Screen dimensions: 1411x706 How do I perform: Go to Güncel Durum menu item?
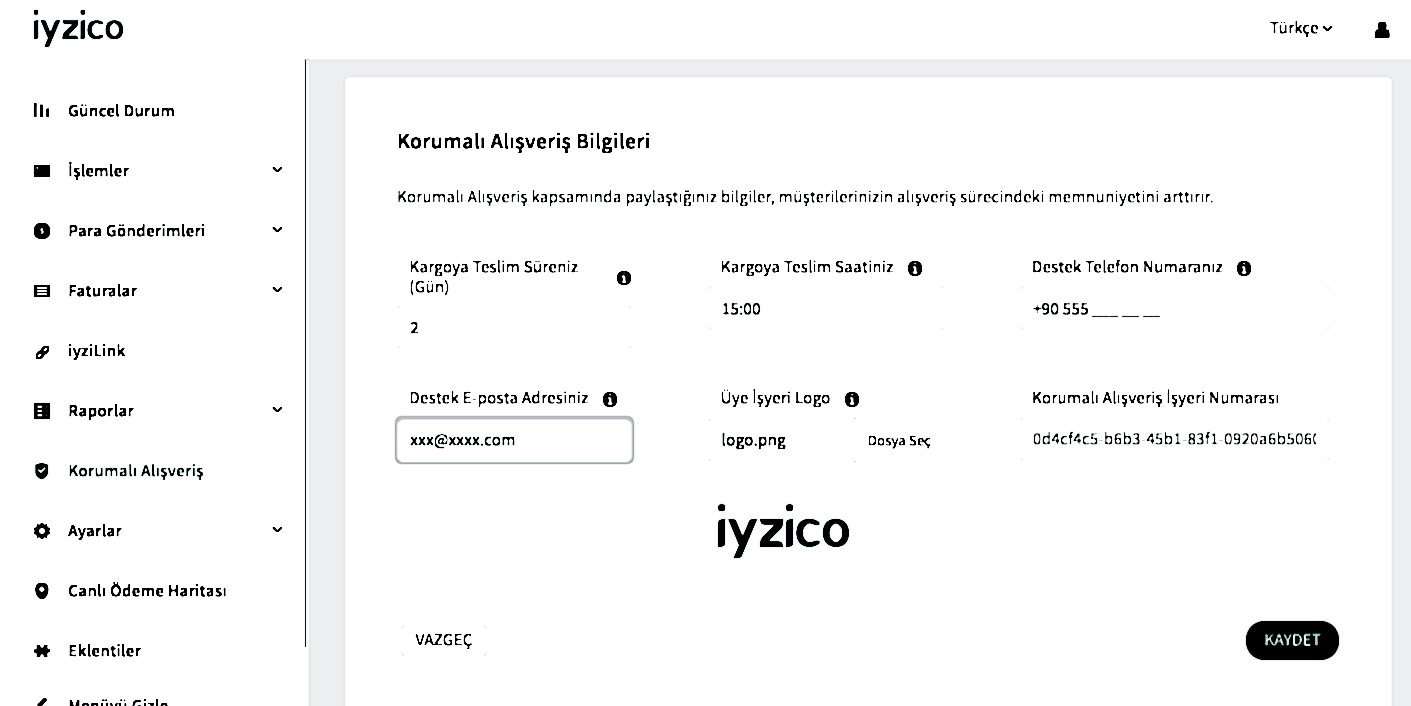coord(121,110)
